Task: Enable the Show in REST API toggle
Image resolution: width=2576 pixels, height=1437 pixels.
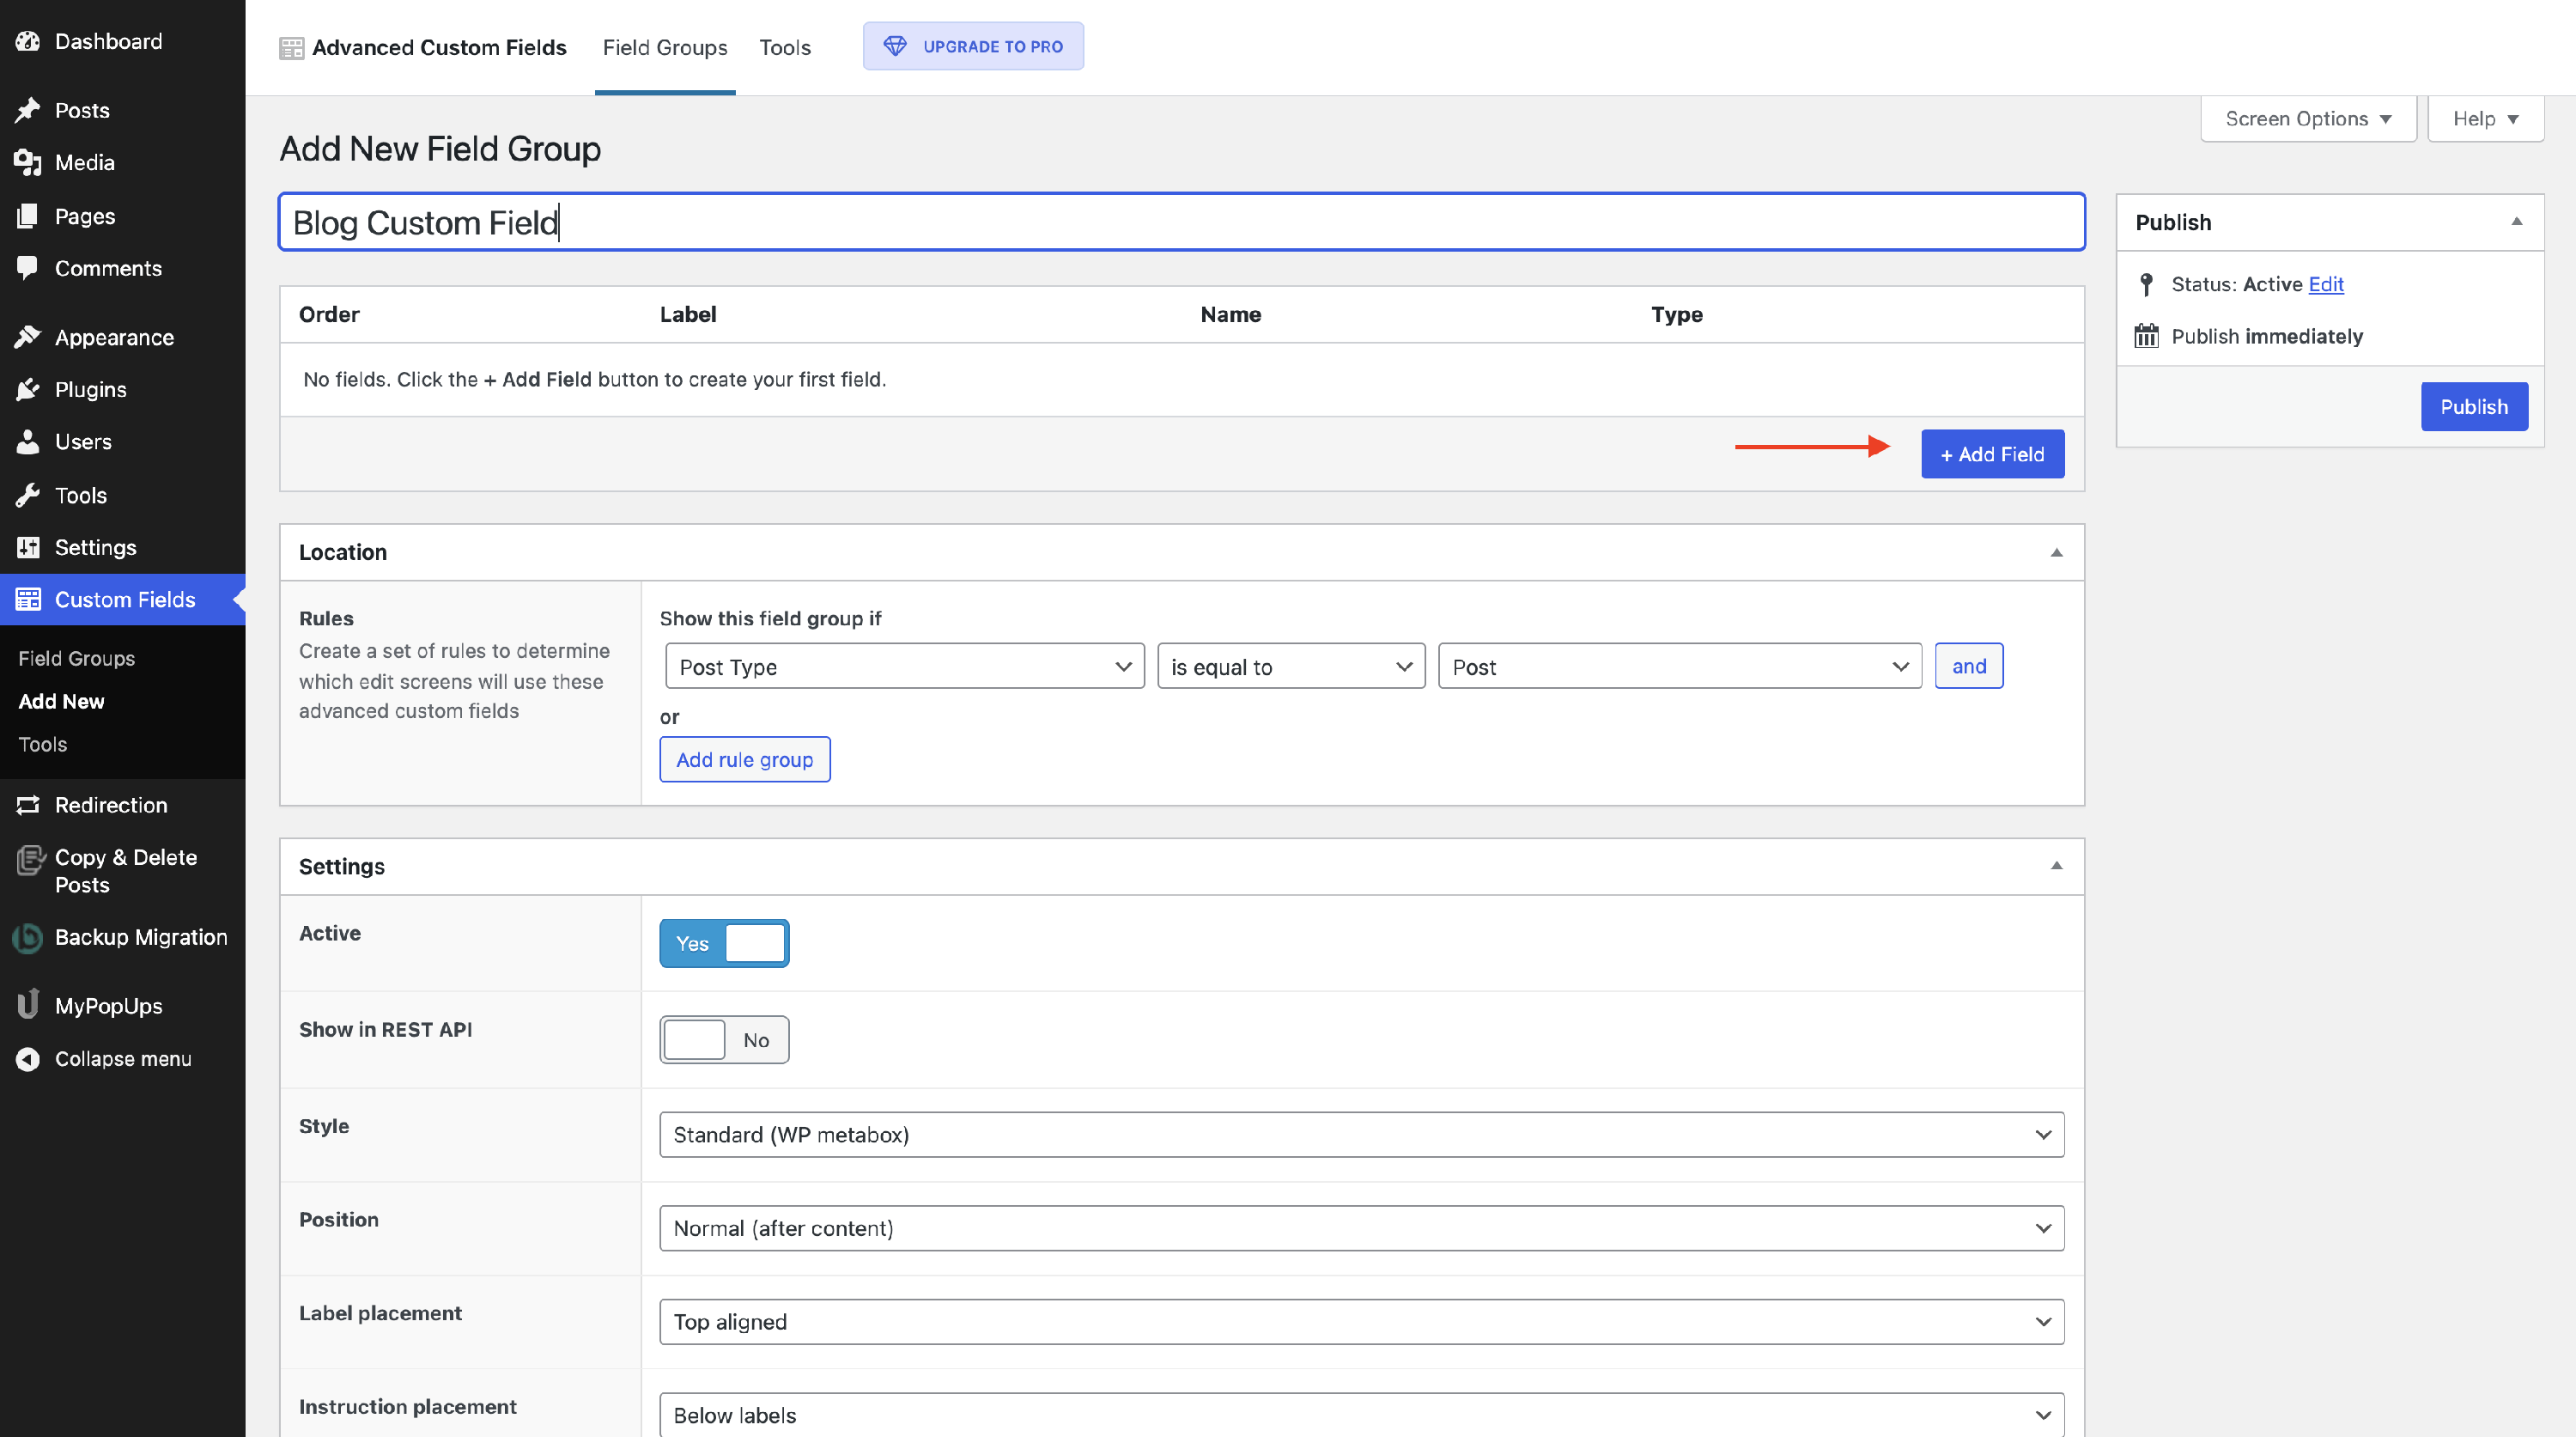Action: 724,1040
